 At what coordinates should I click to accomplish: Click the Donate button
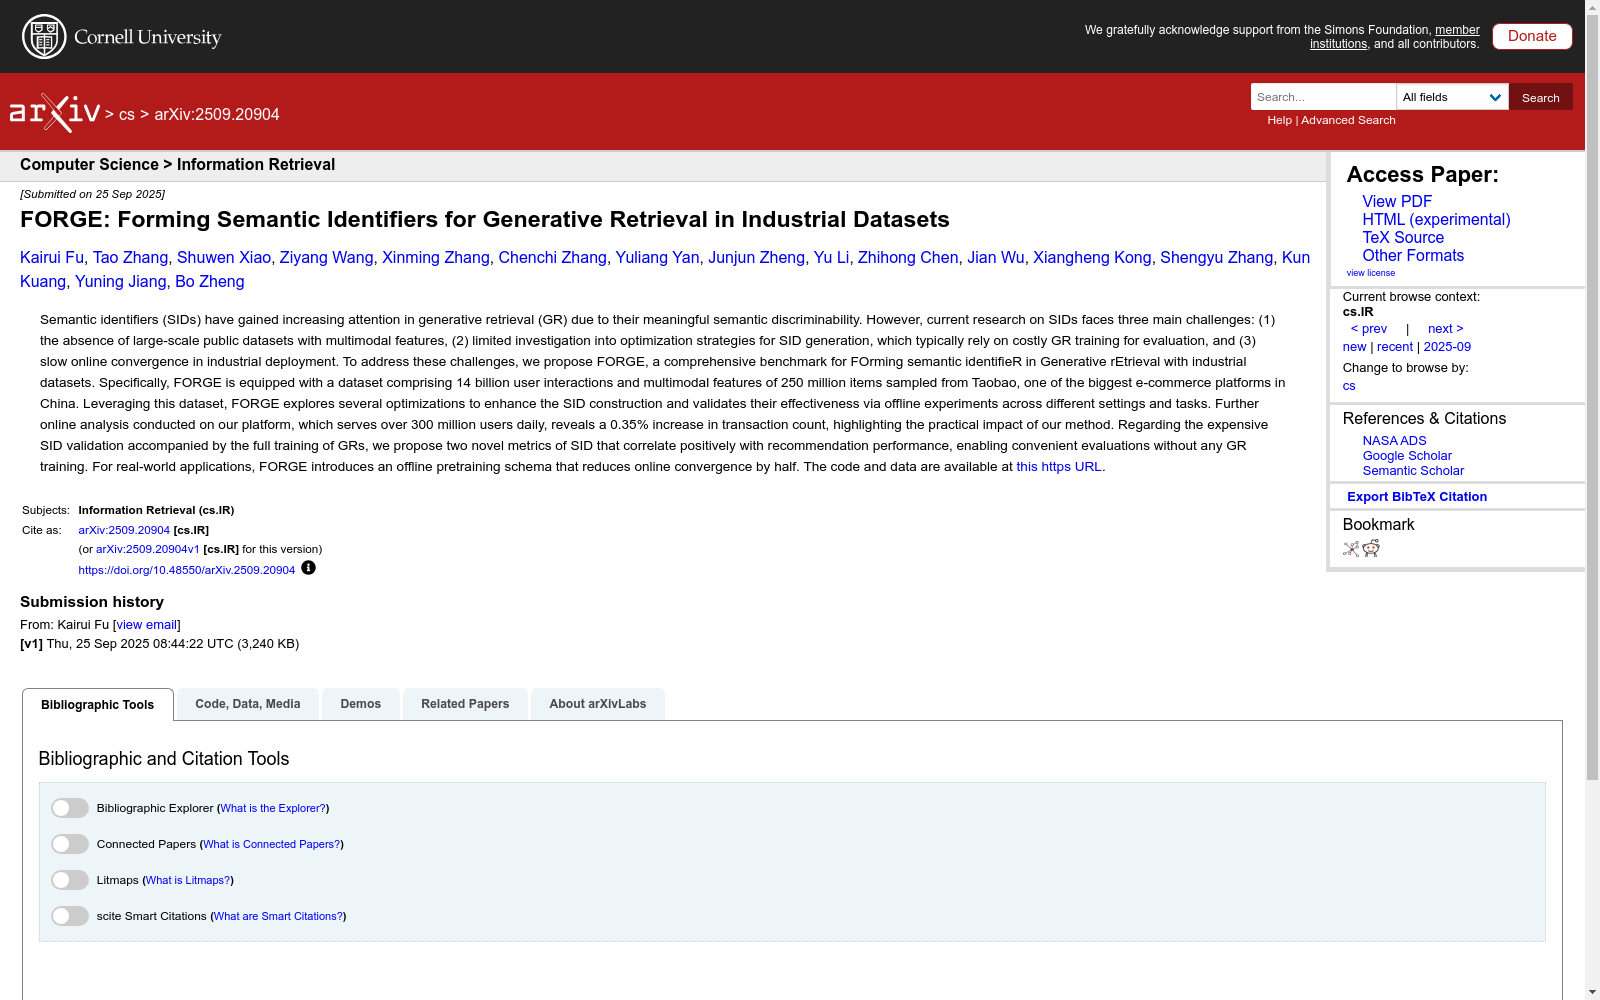pos(1532,36)
